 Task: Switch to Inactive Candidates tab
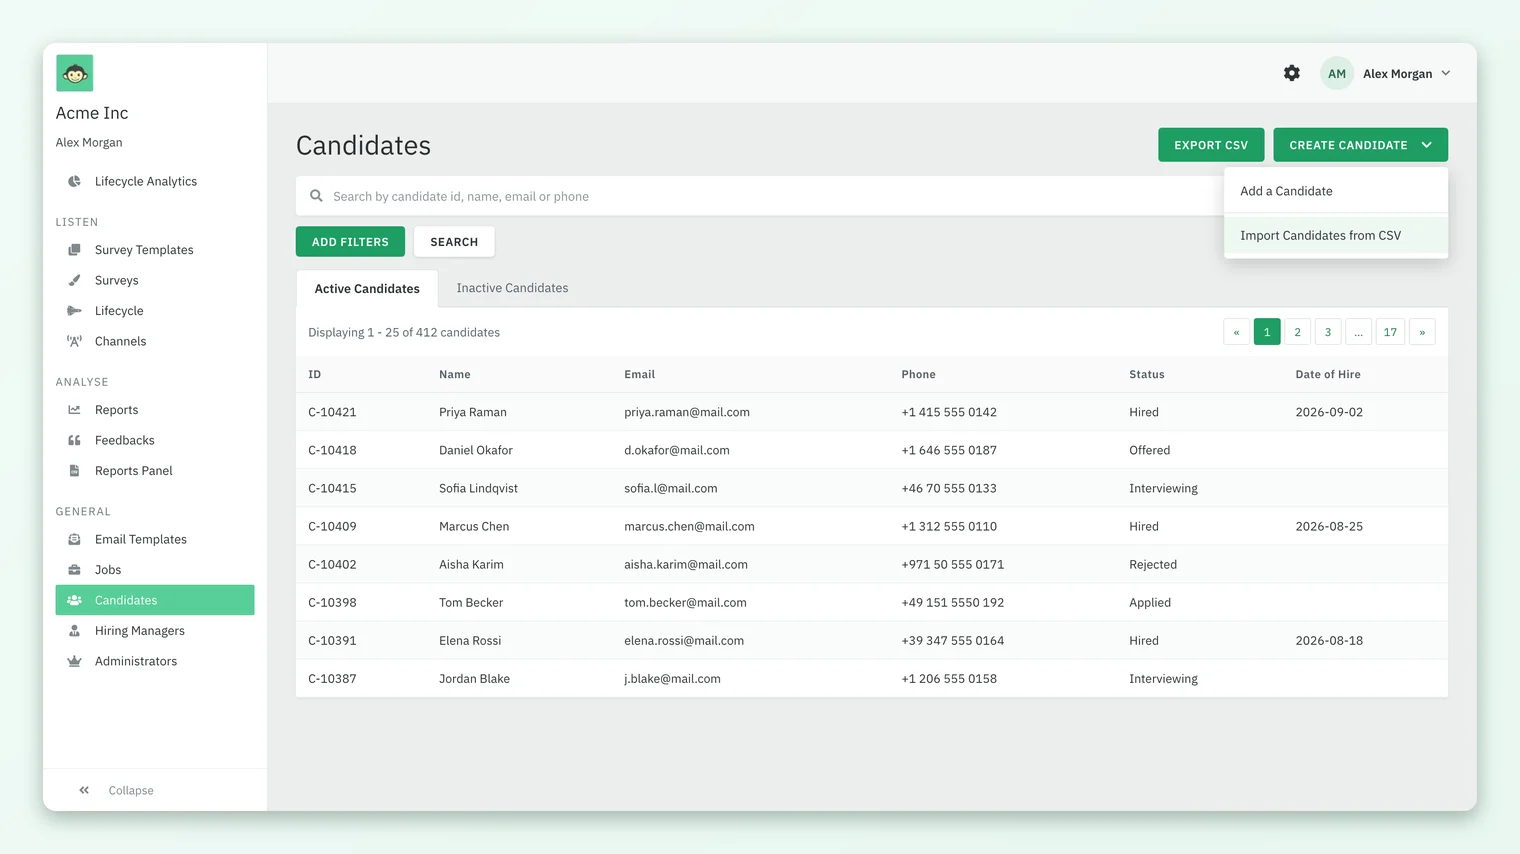(x=512, y=288)
